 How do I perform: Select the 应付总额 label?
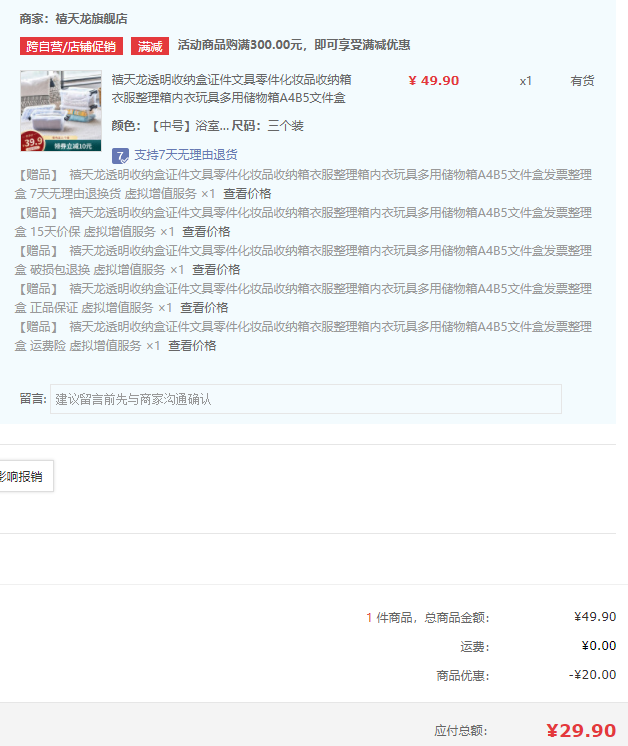pos(461,731)
